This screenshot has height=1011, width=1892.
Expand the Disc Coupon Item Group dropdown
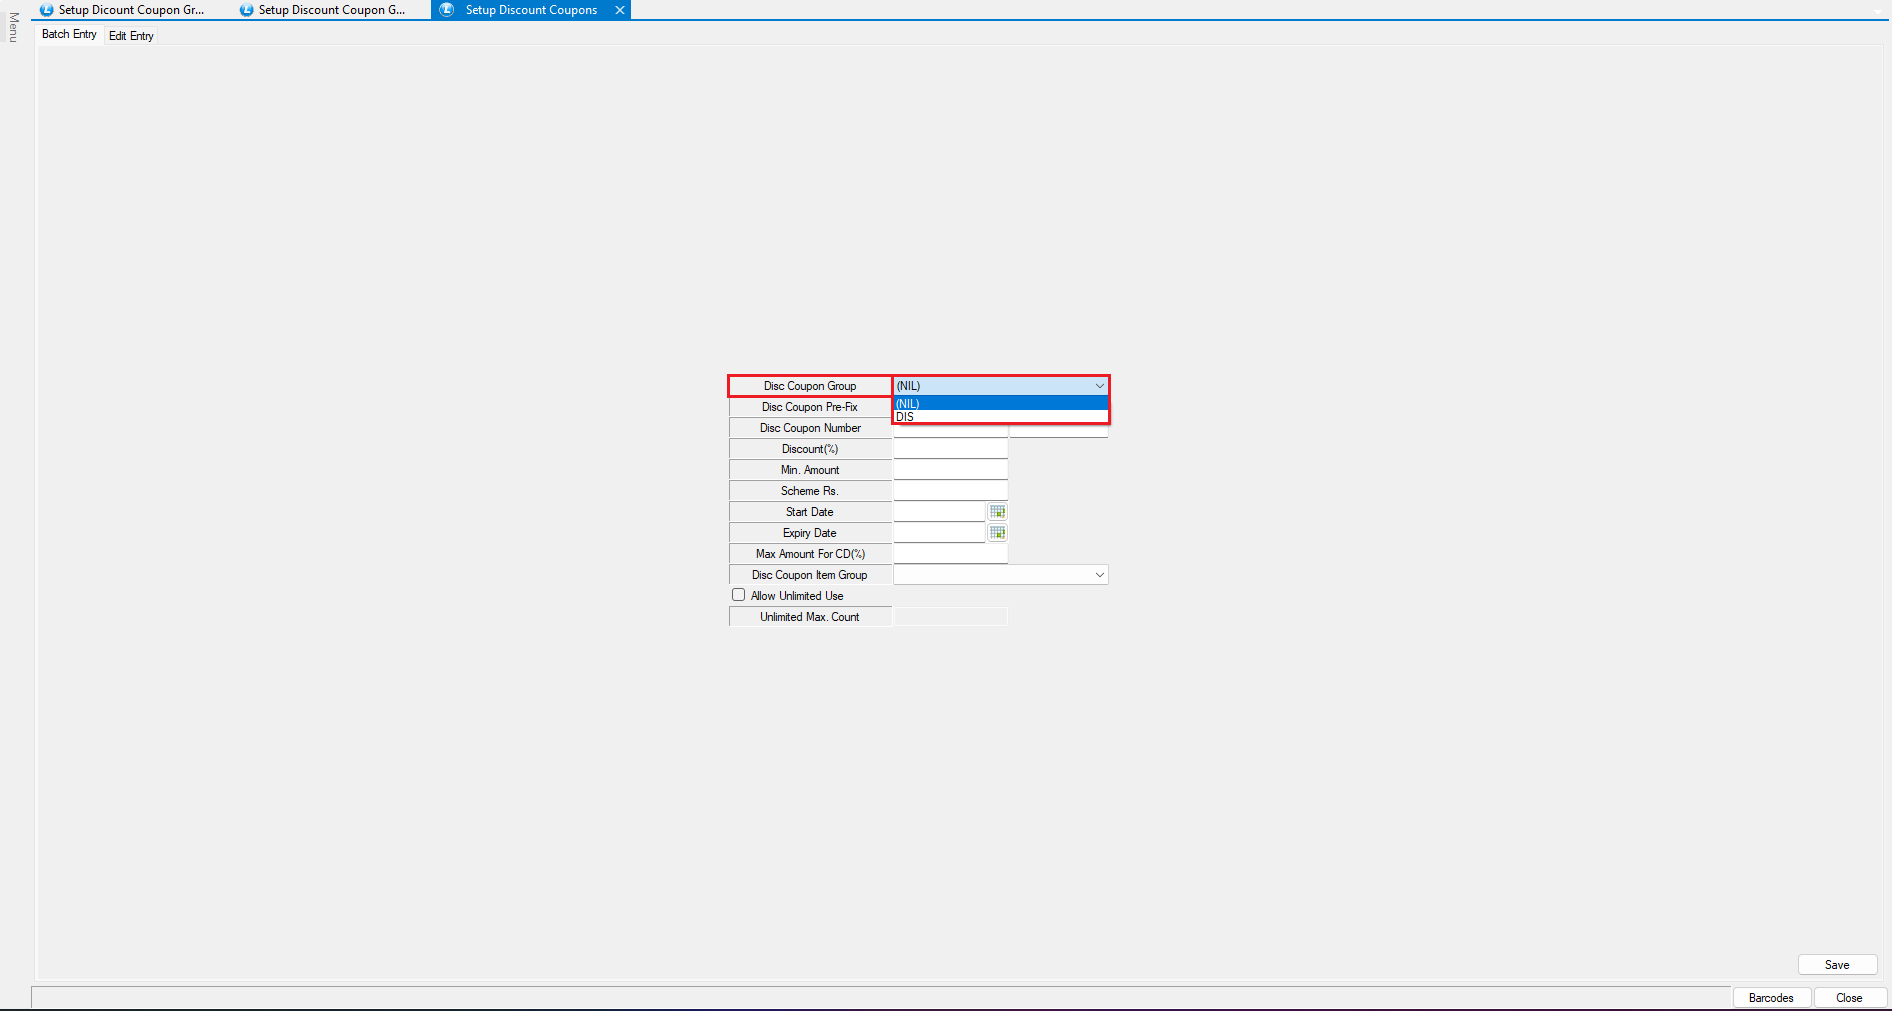click(1099, 575)
